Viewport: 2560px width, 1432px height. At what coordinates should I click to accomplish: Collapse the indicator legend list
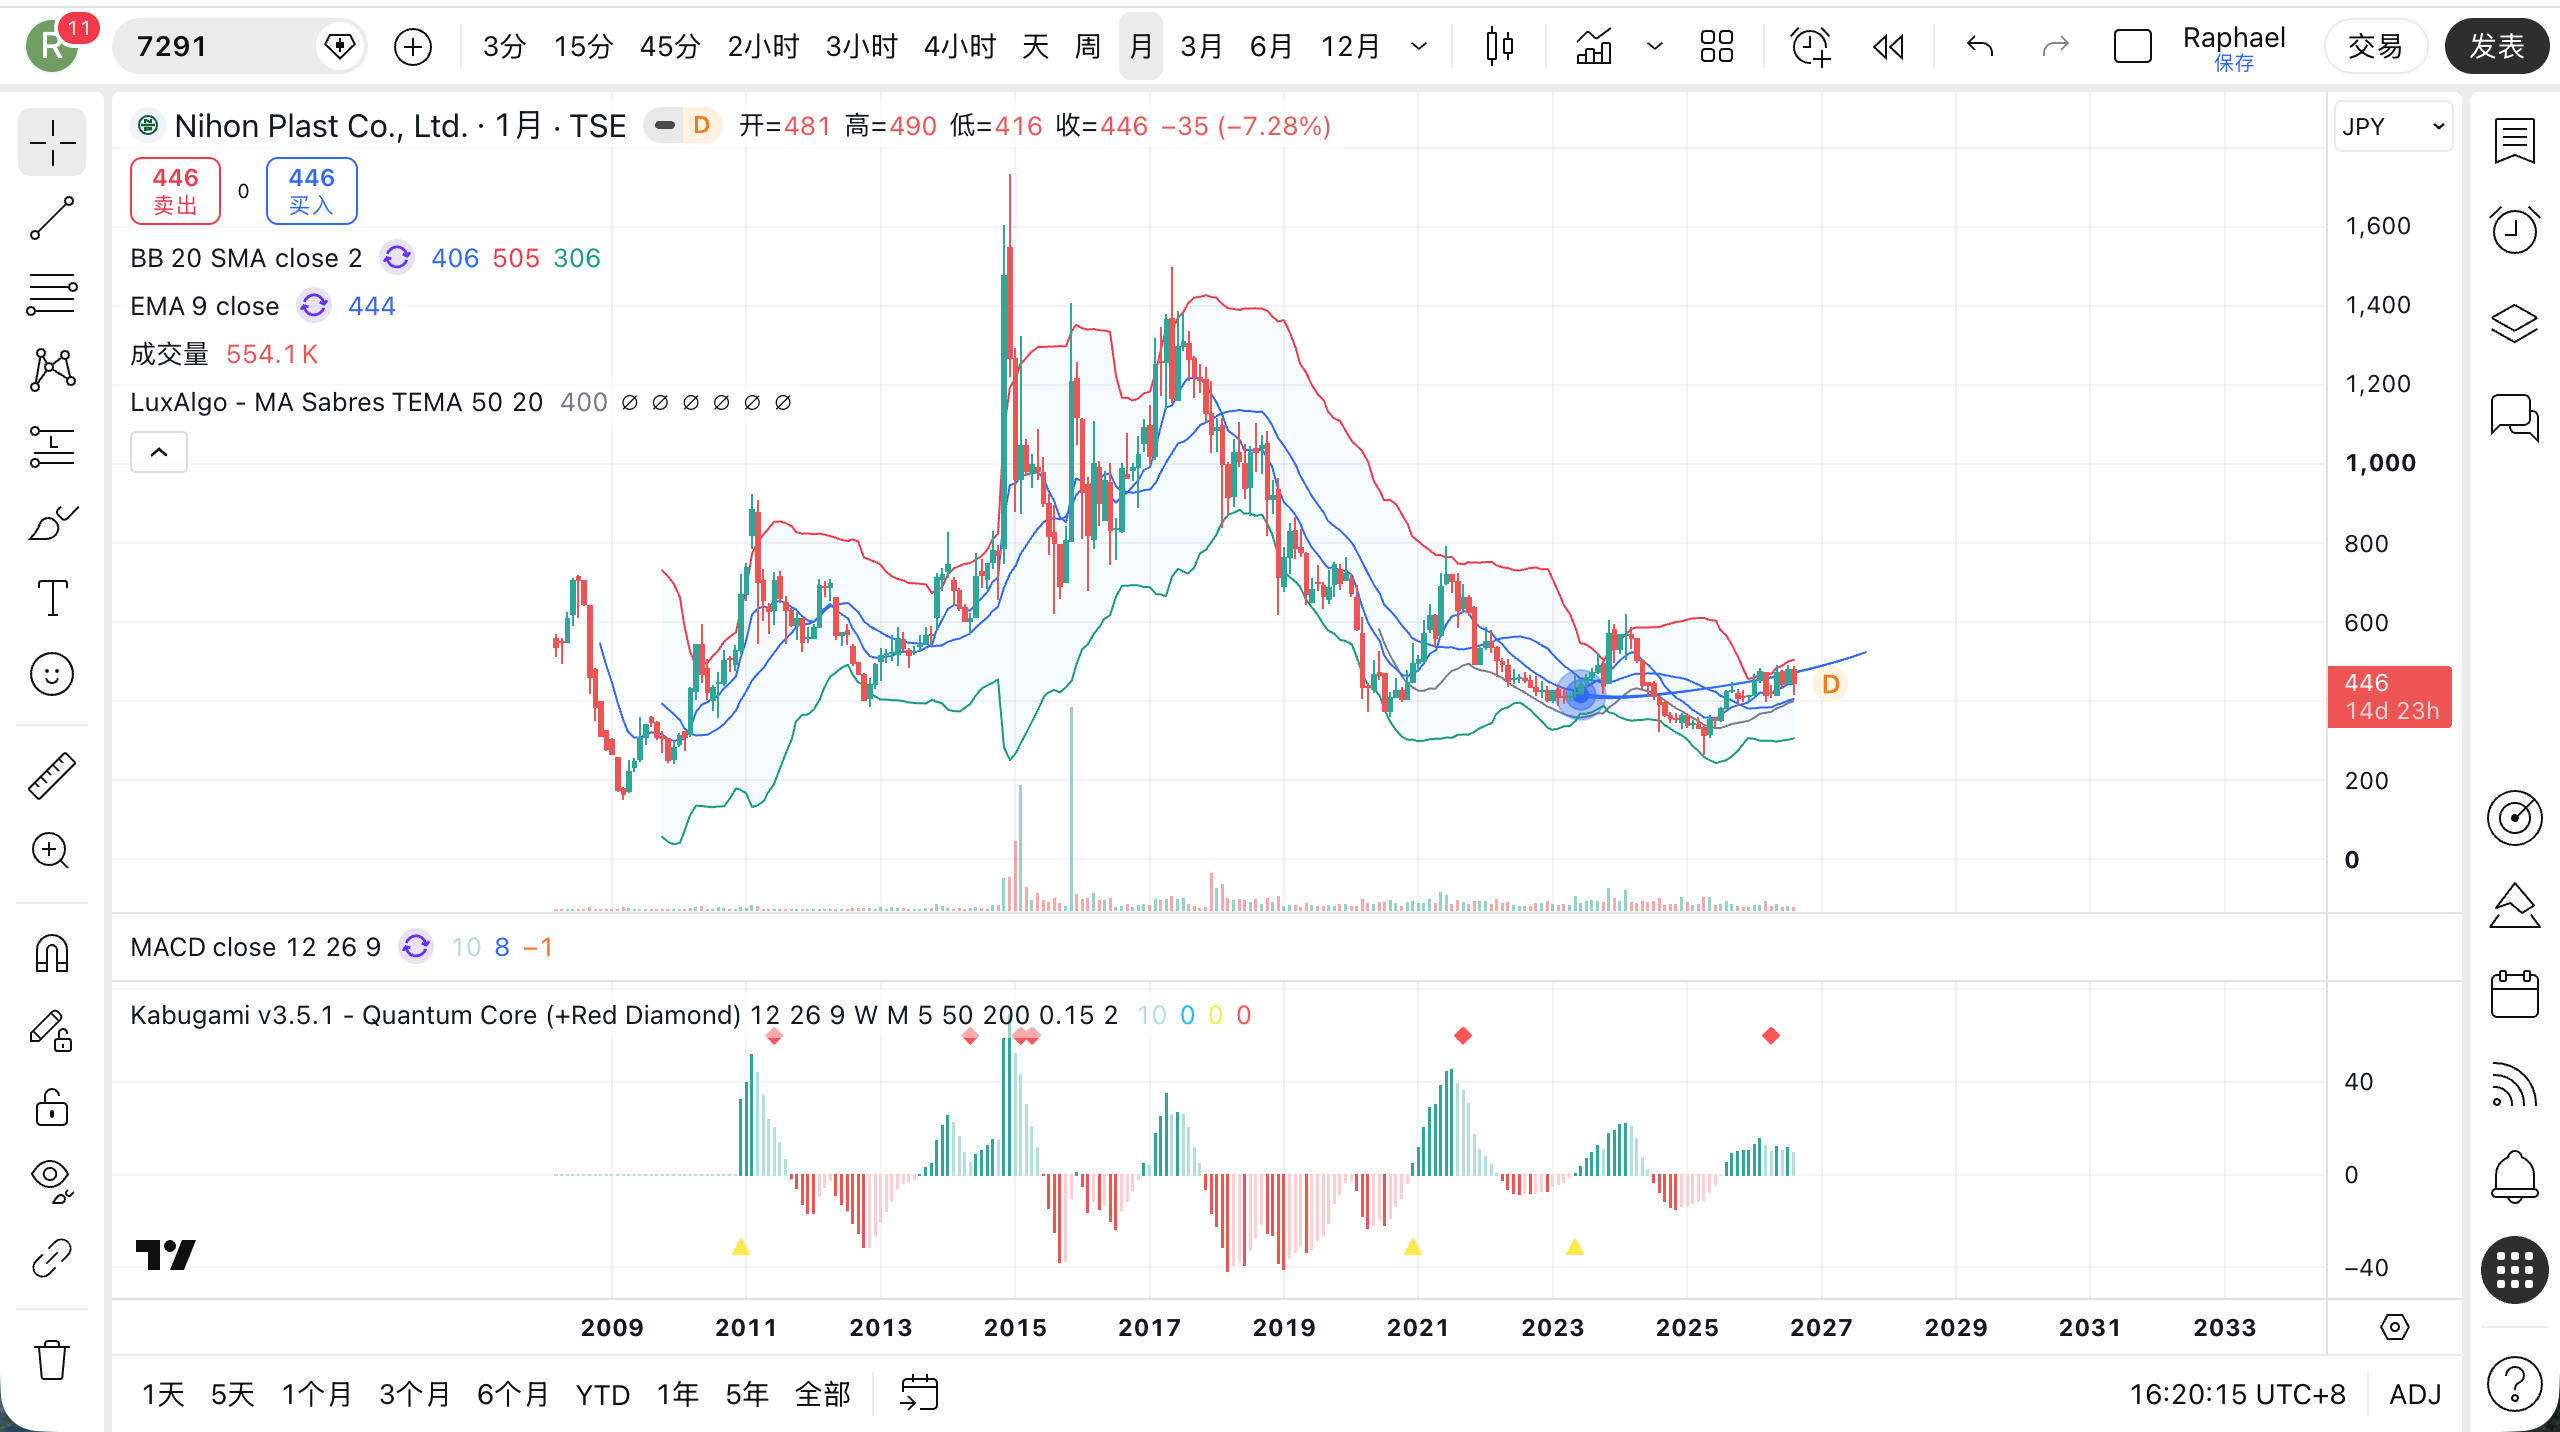pyautogui.click(x=159, y=452)
